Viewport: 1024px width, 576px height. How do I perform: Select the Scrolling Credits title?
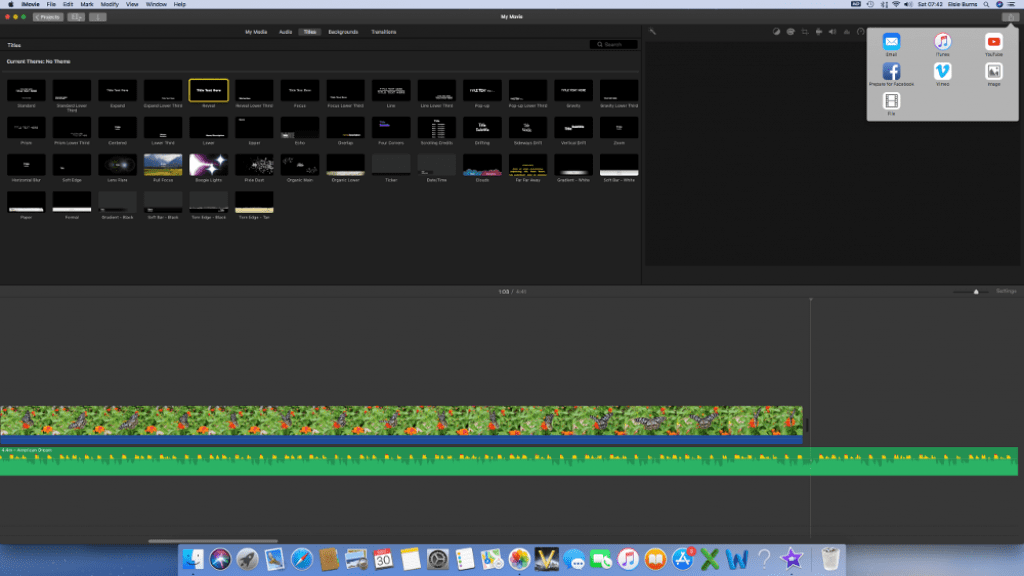[x=436, y=127]
